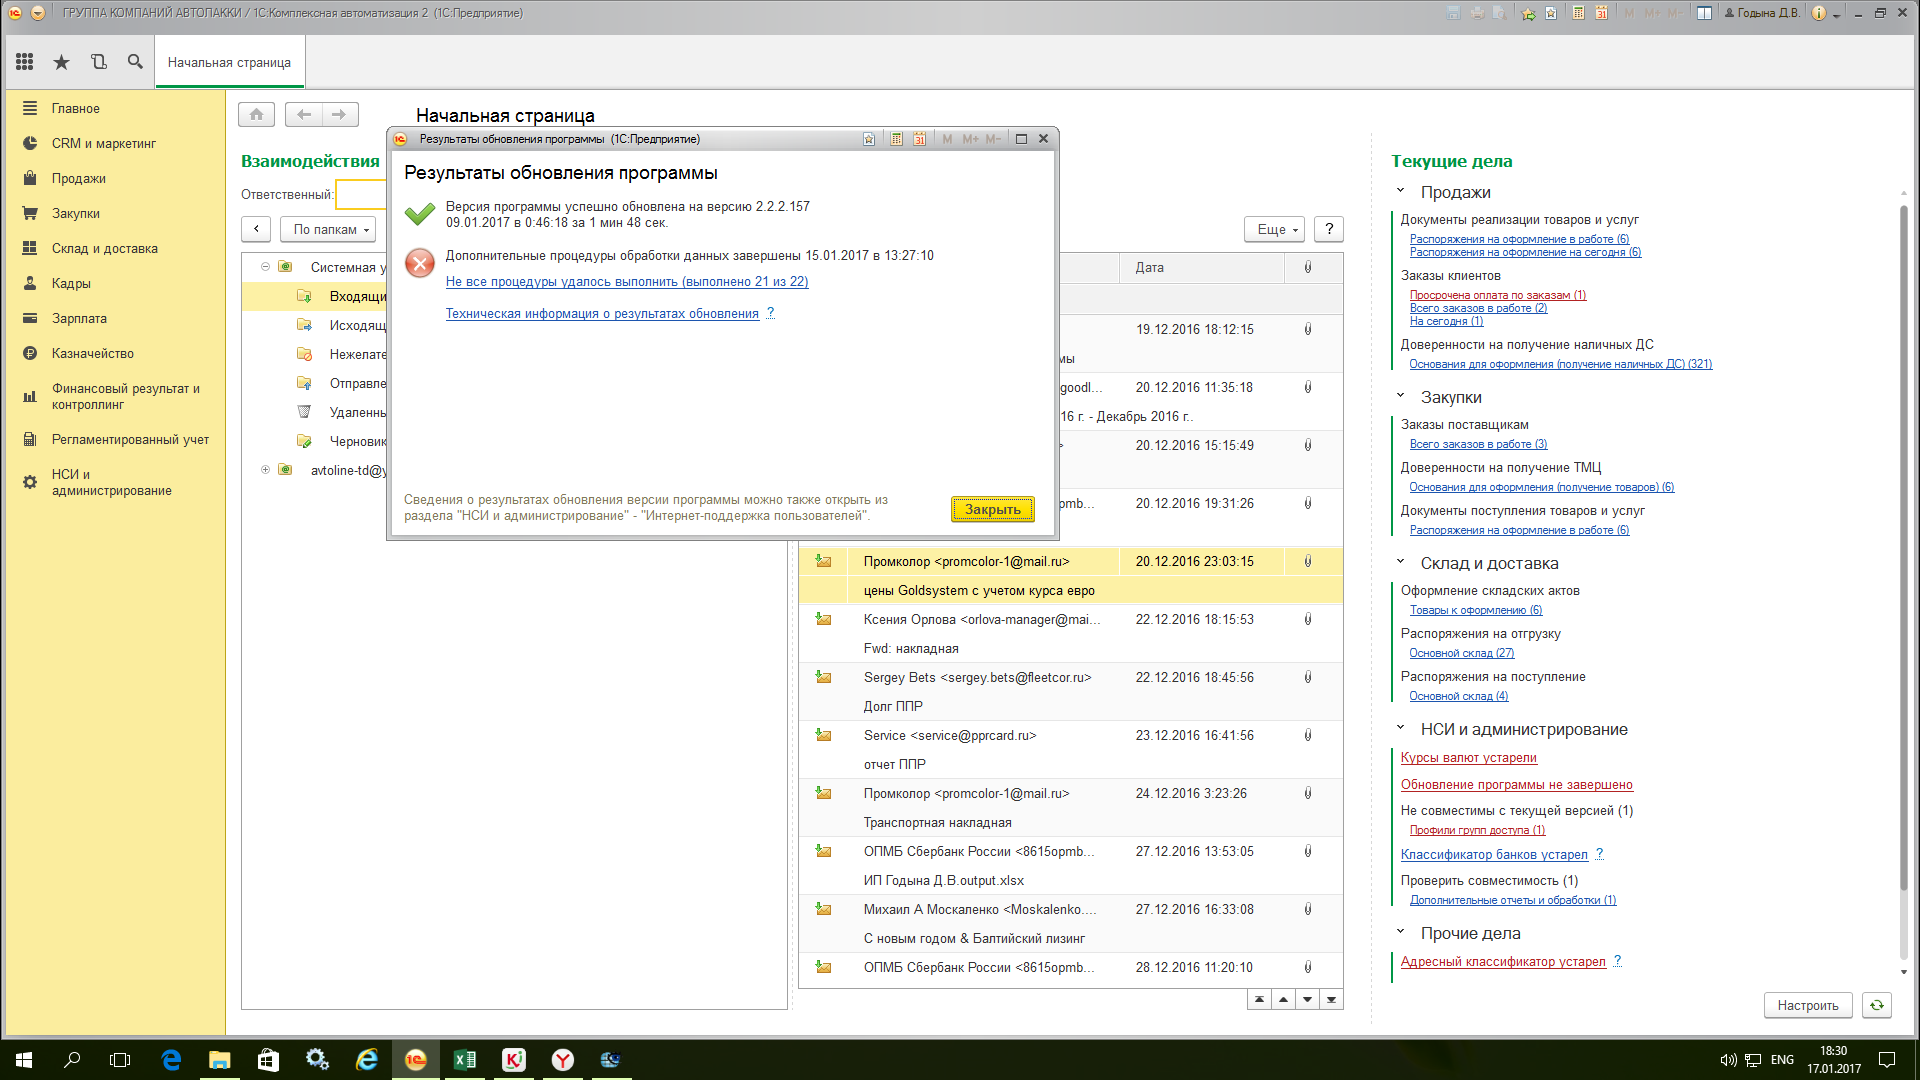Click the Закрыть button in dialog
Viewport: 1920px width, 1080px height.
[x=992, y=509]
